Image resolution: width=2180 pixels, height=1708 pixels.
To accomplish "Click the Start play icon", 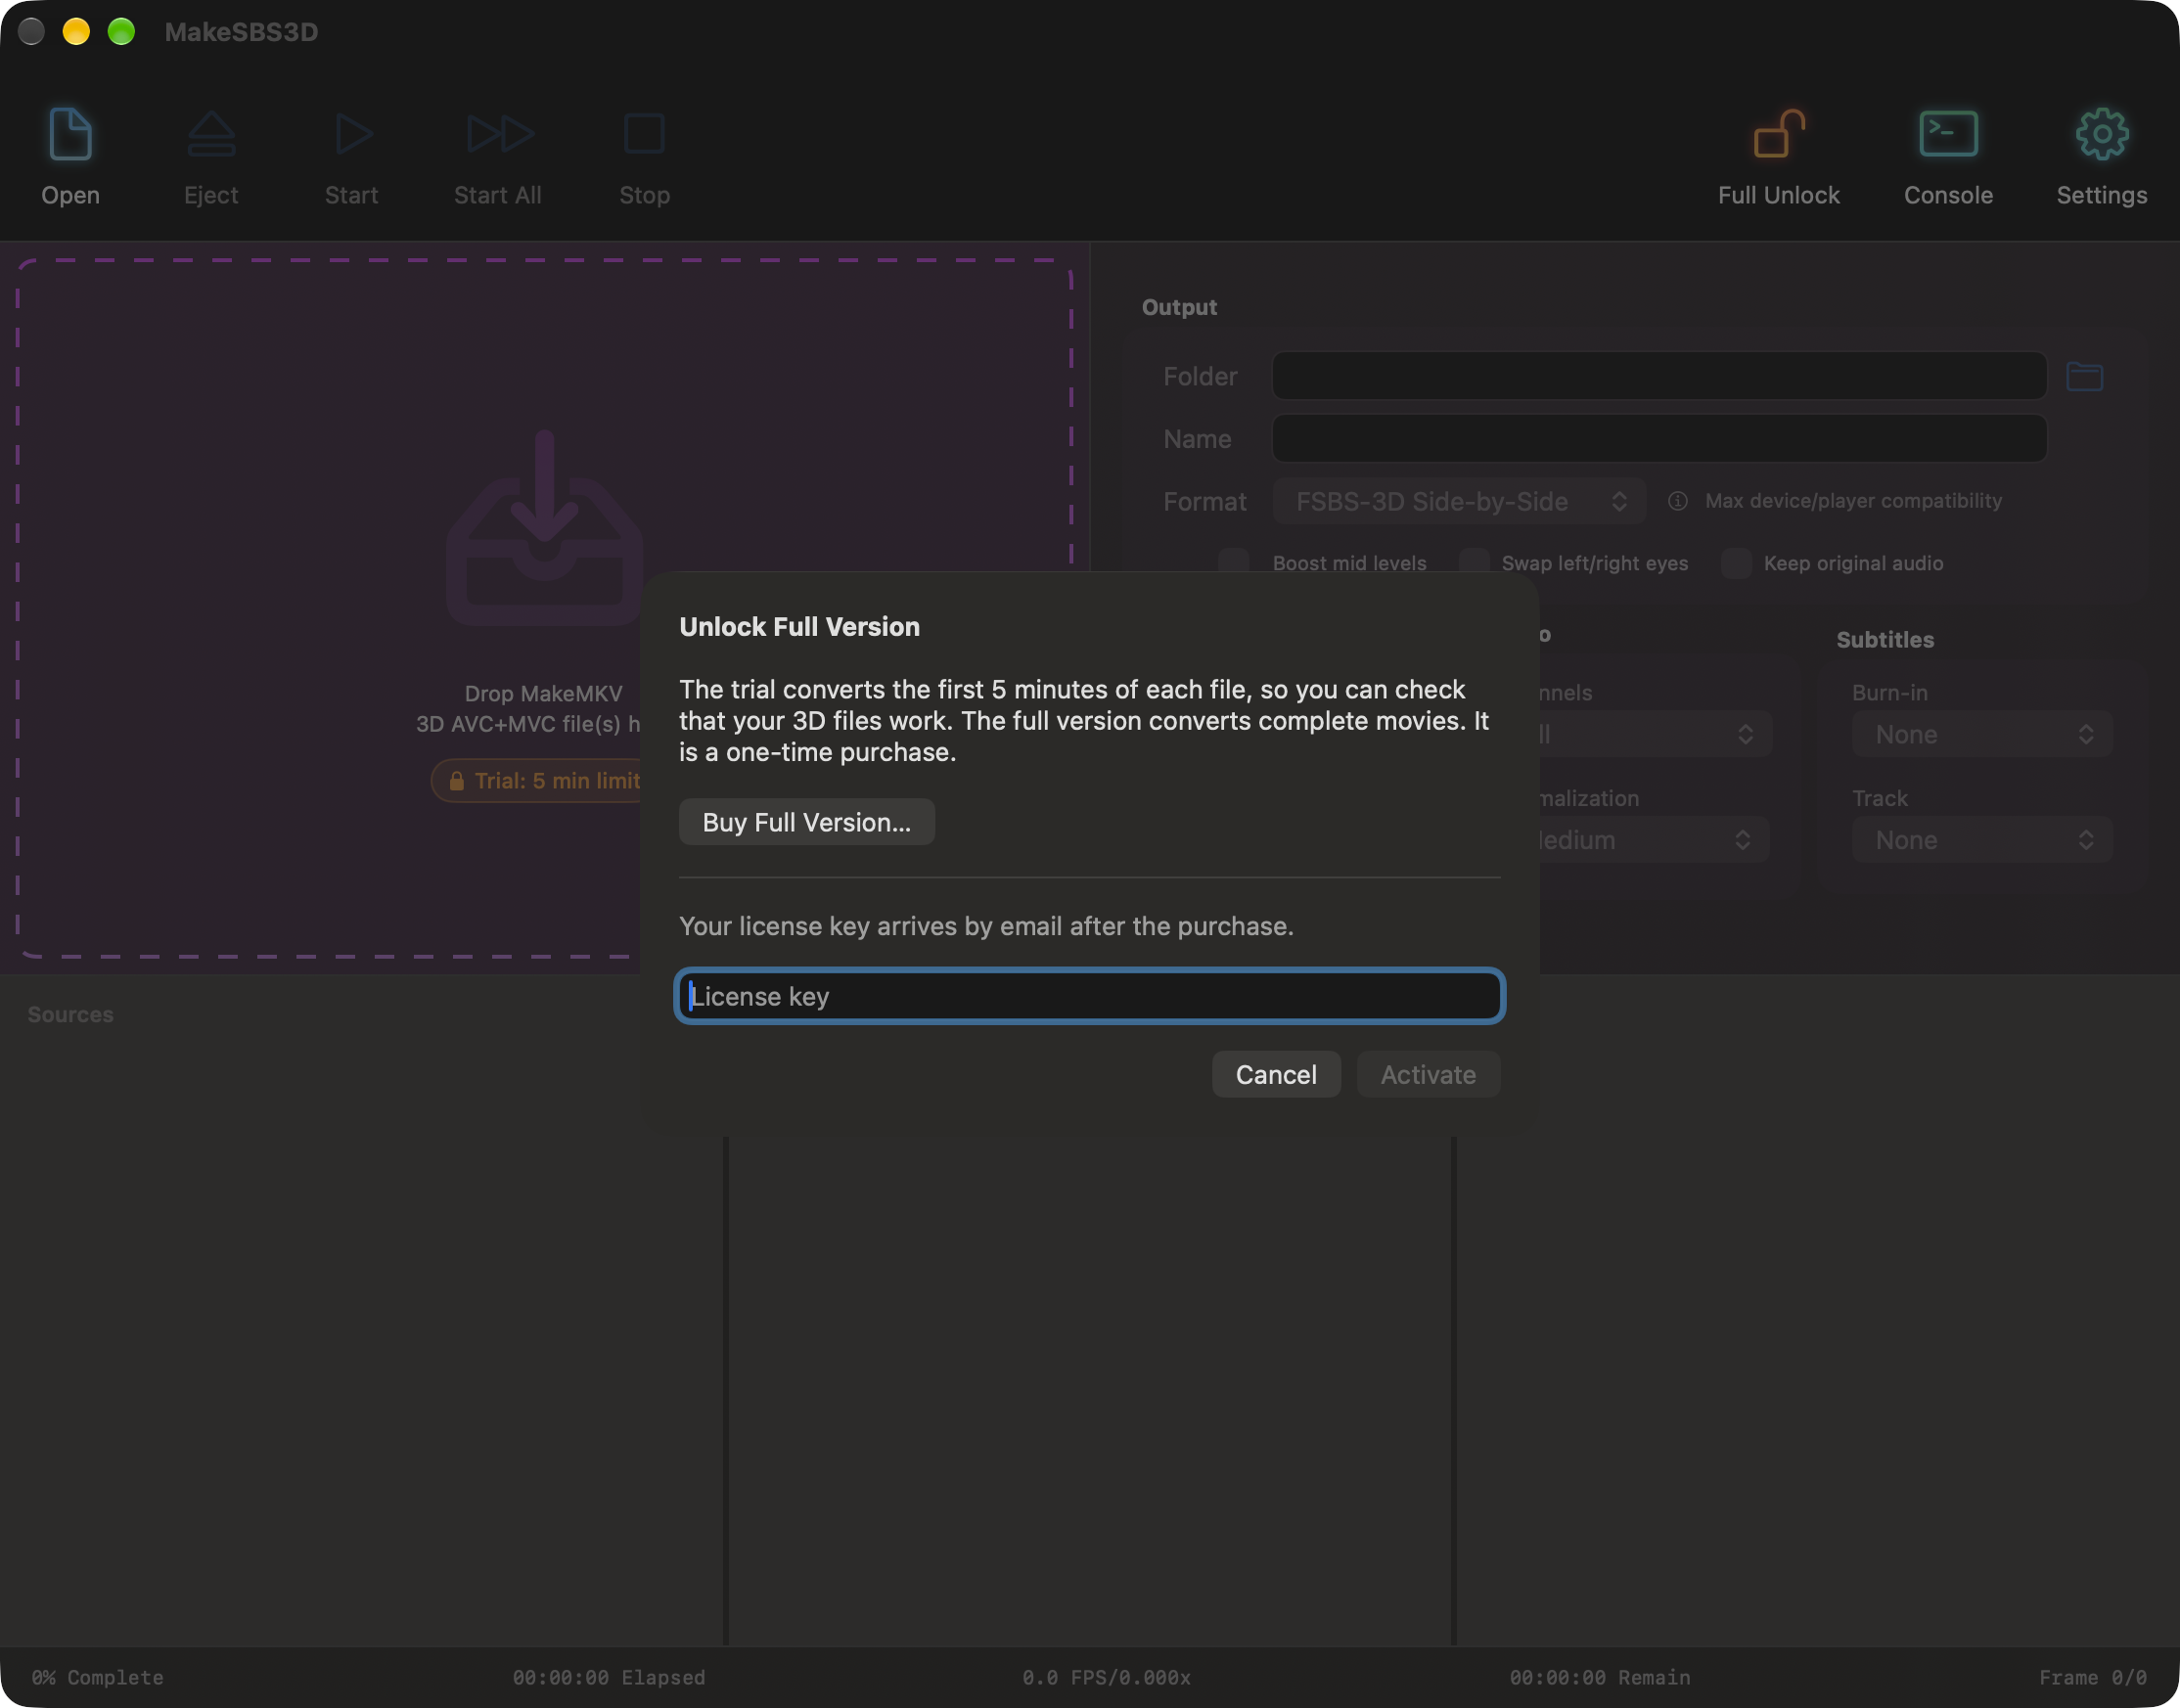I will pos(352,134).
